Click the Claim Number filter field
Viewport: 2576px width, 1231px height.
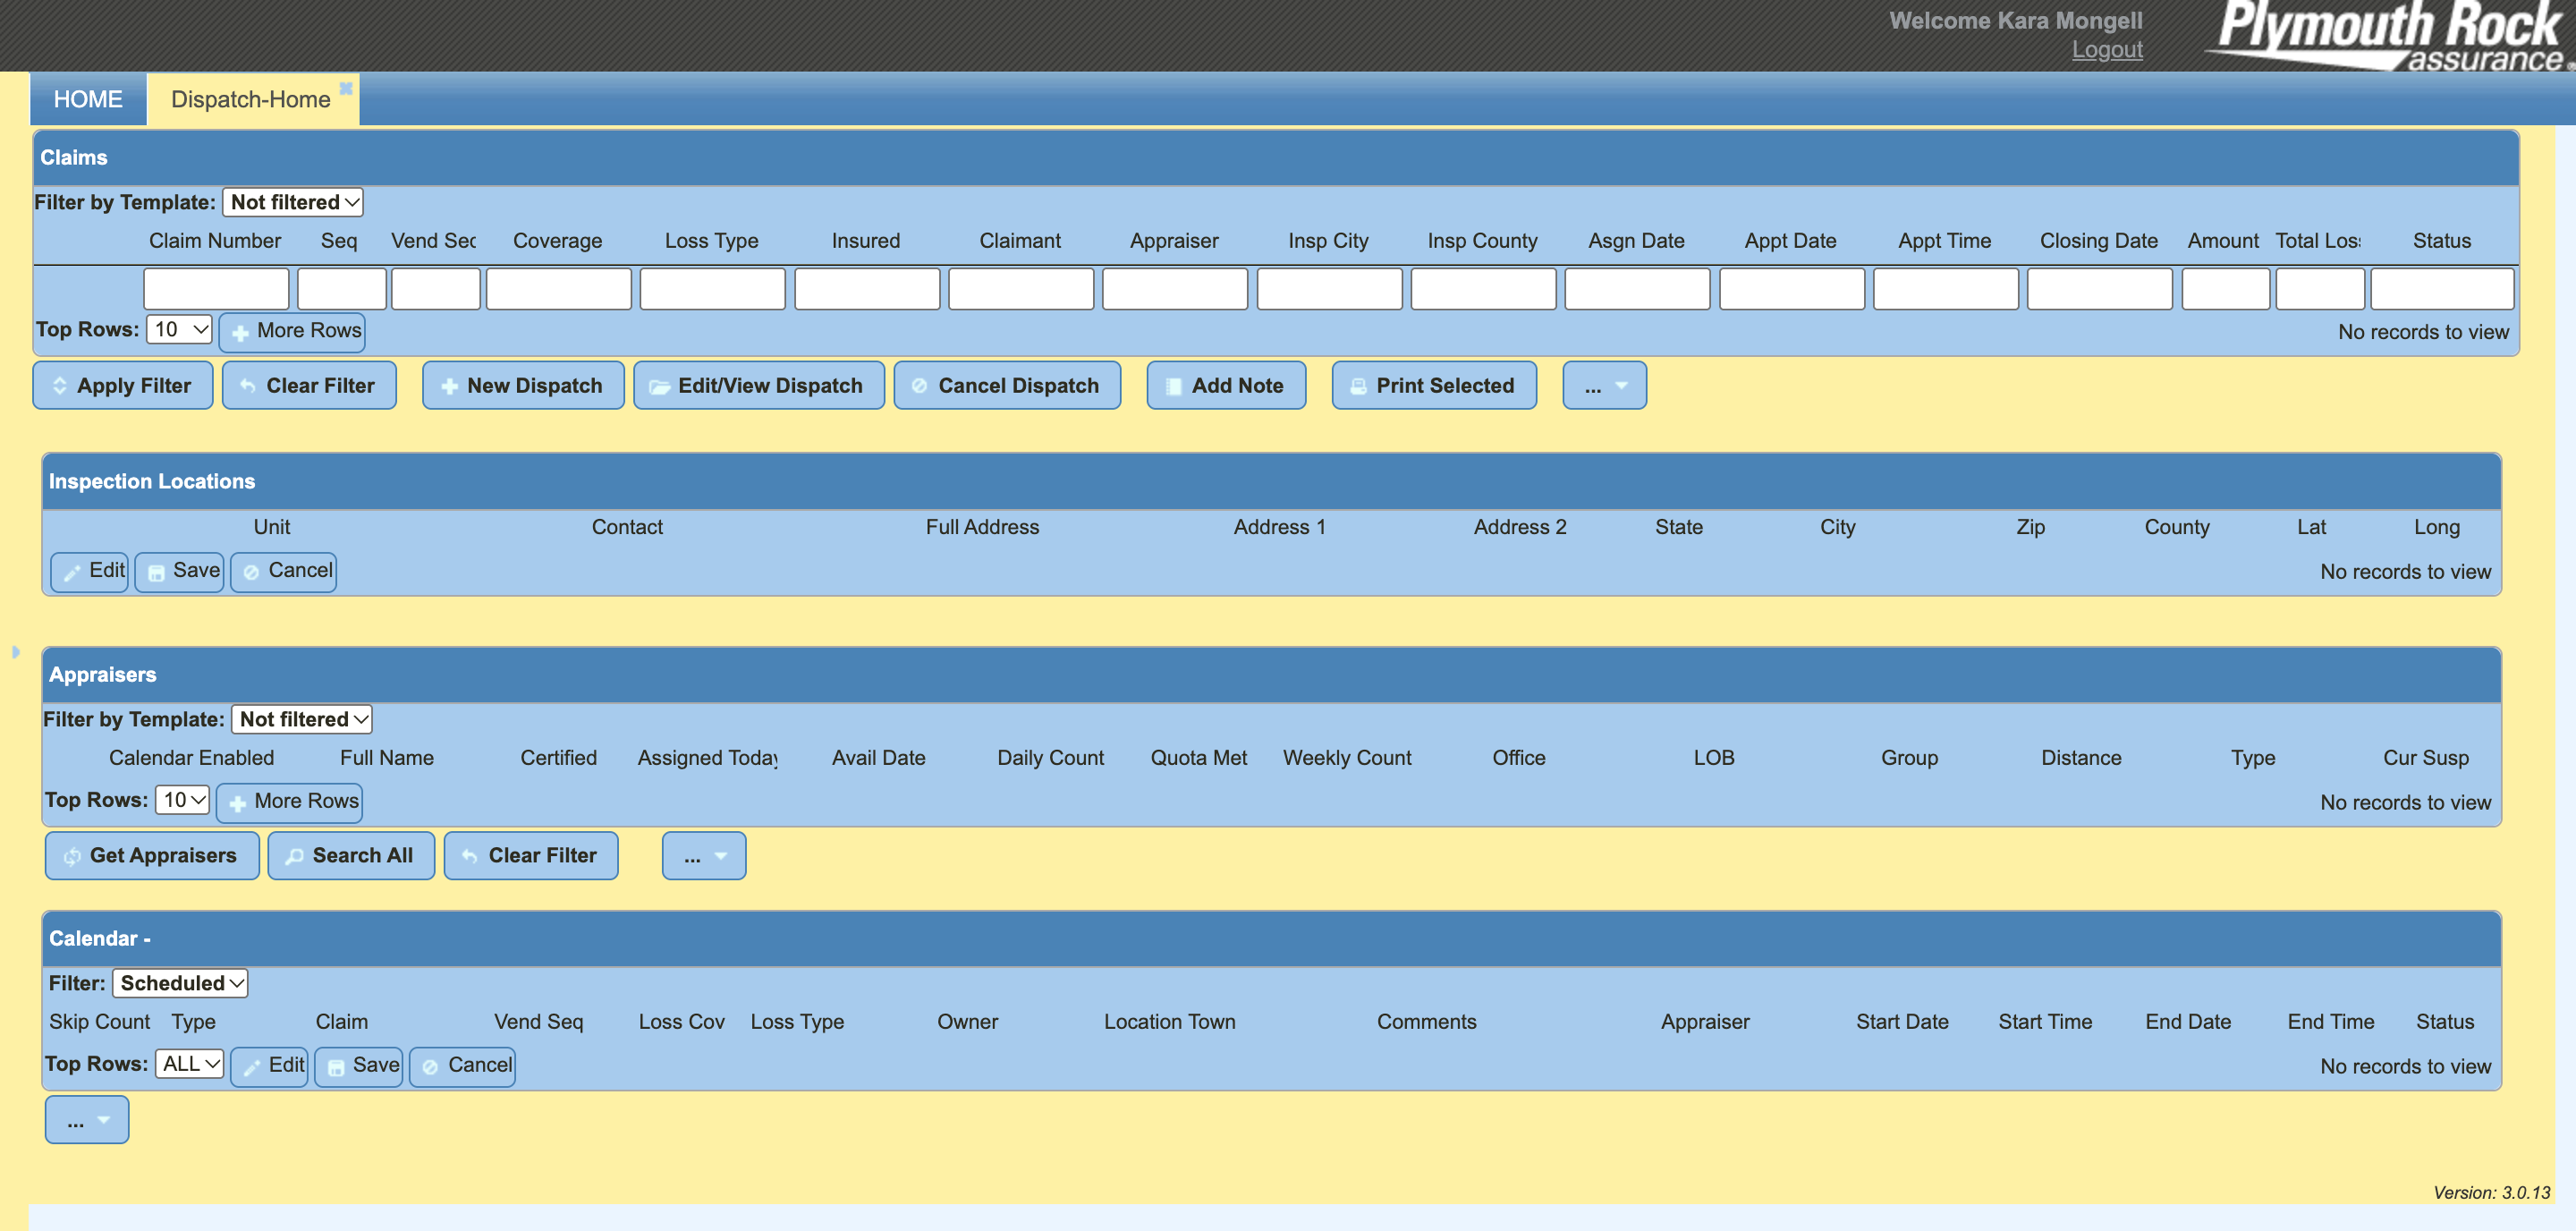216,289
